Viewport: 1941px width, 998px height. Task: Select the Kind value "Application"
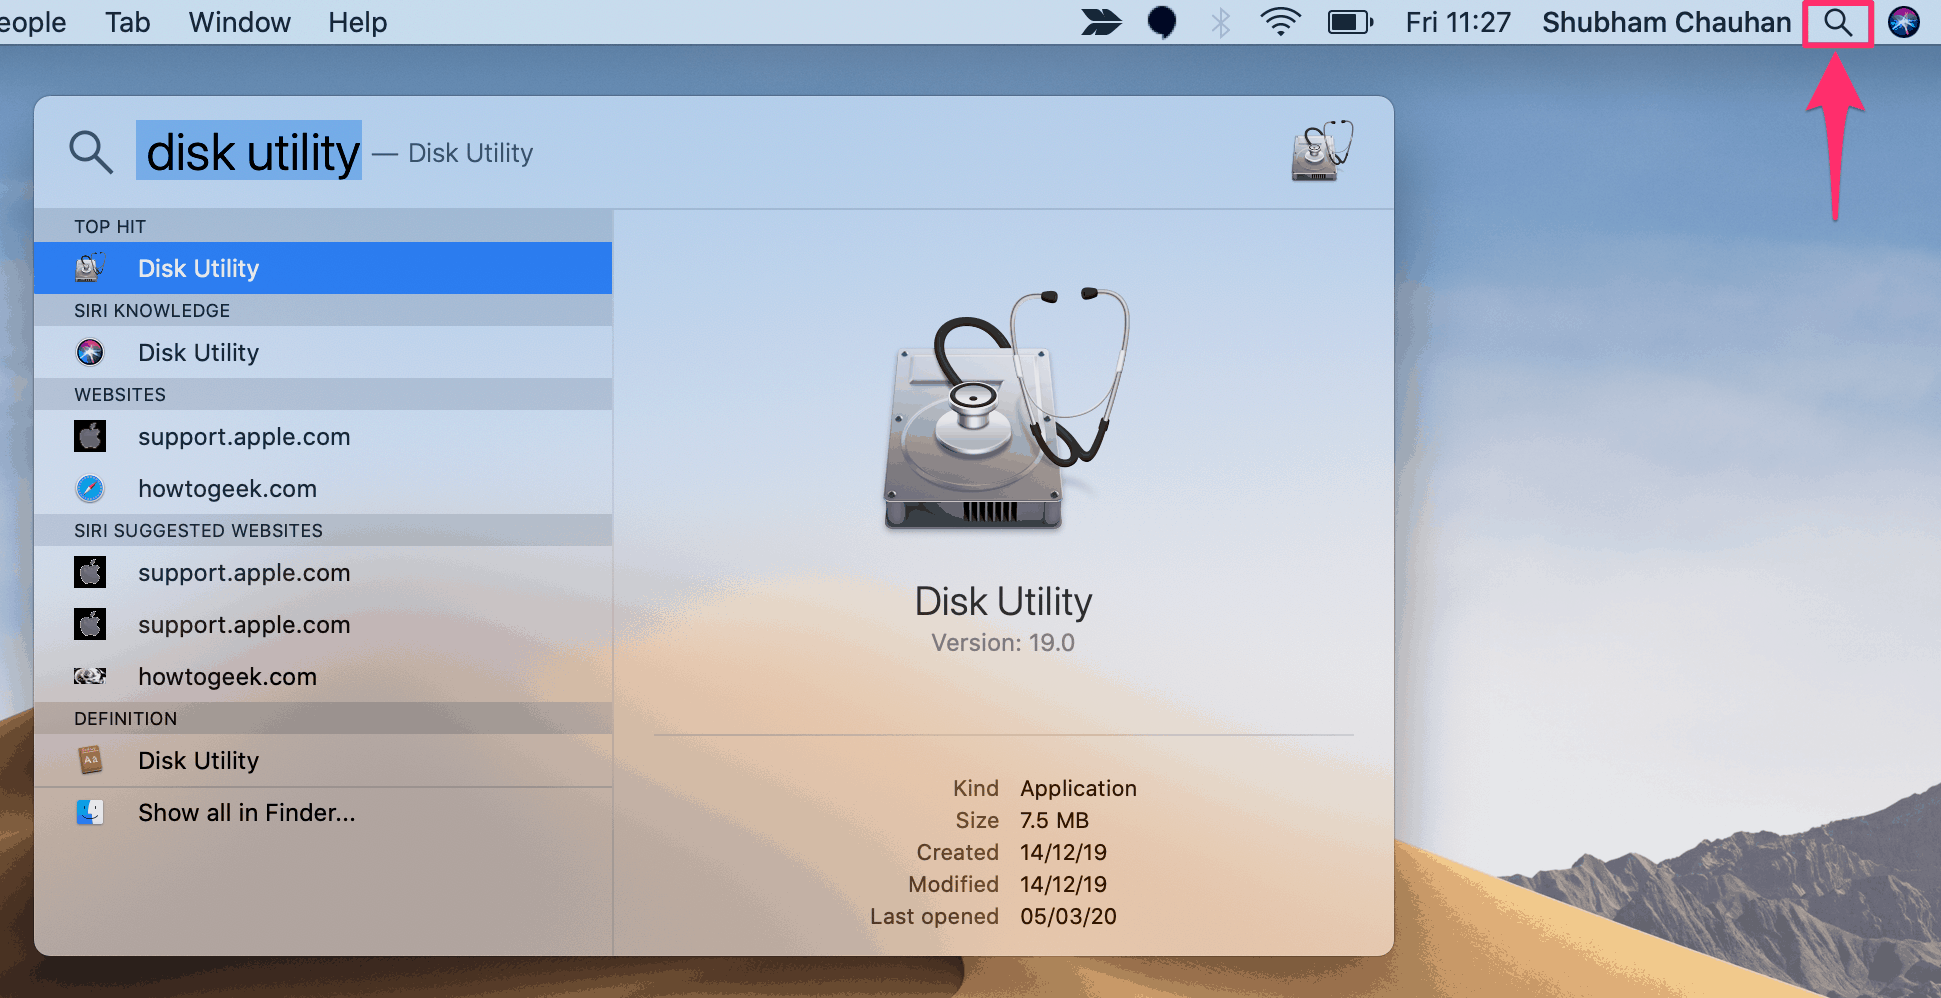click(1078, 788)
